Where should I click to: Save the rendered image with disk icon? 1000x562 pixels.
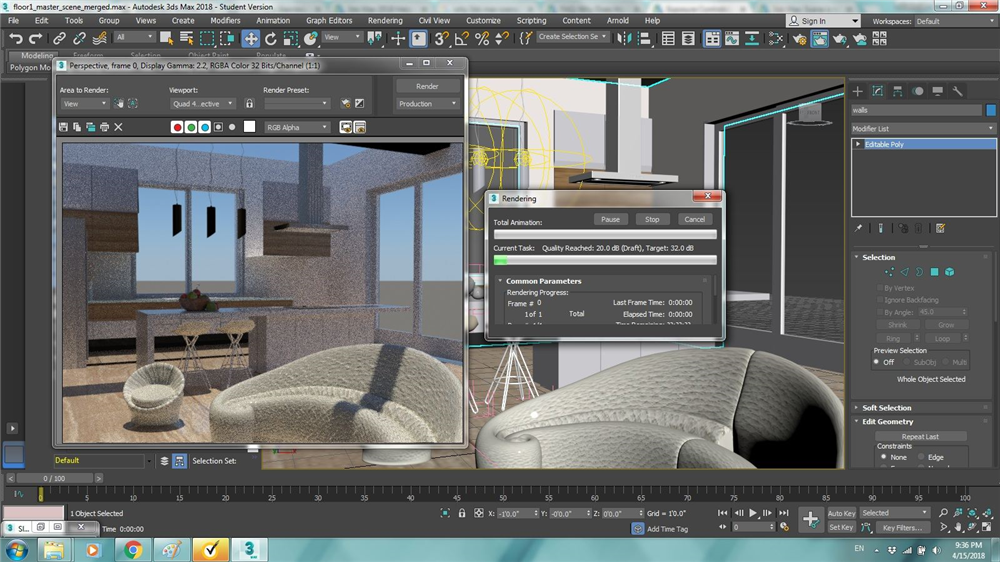64,127
